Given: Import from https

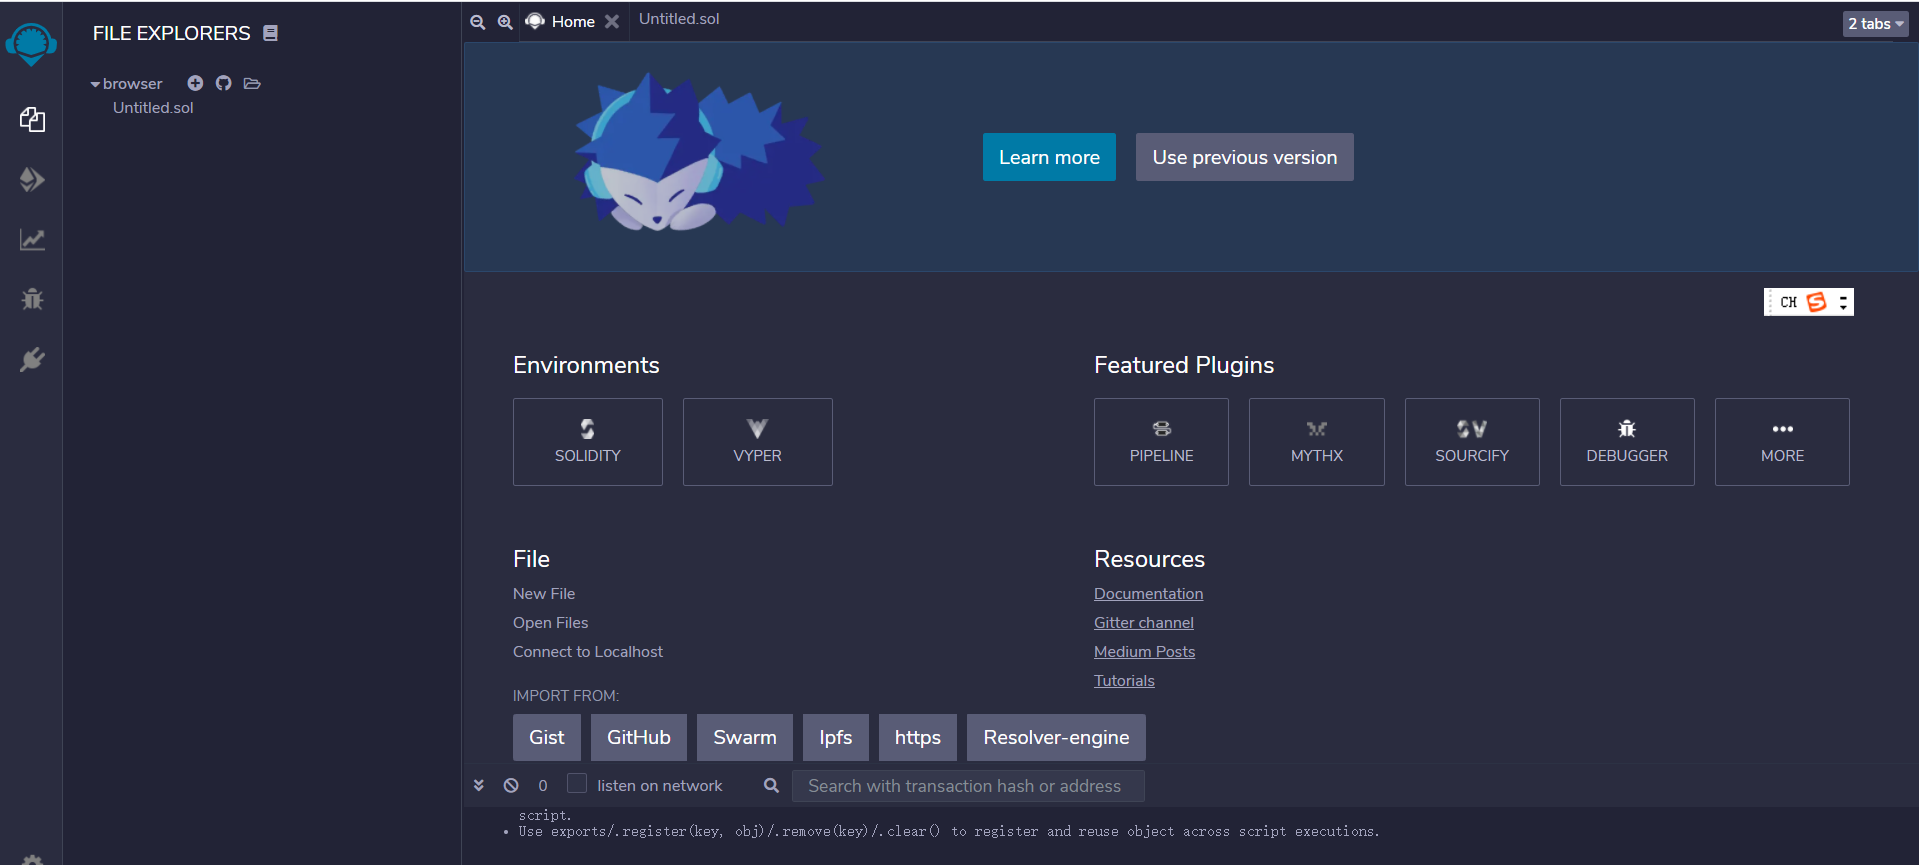Looking at the screenshot, I should 918,737.
